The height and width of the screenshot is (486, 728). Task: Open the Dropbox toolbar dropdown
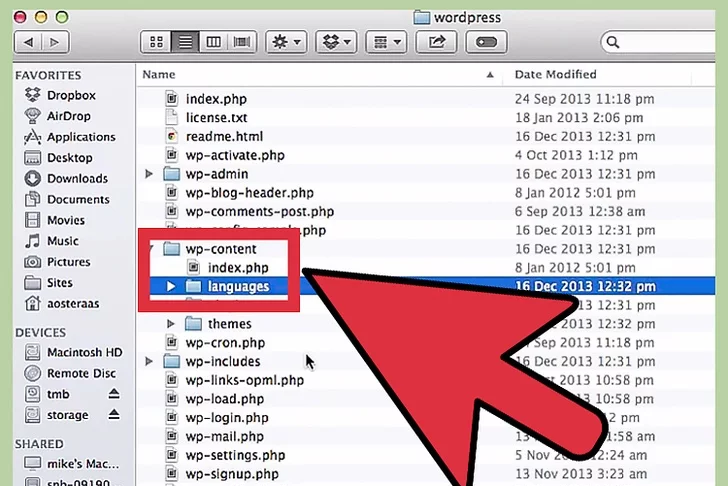(x=335, y=42)
